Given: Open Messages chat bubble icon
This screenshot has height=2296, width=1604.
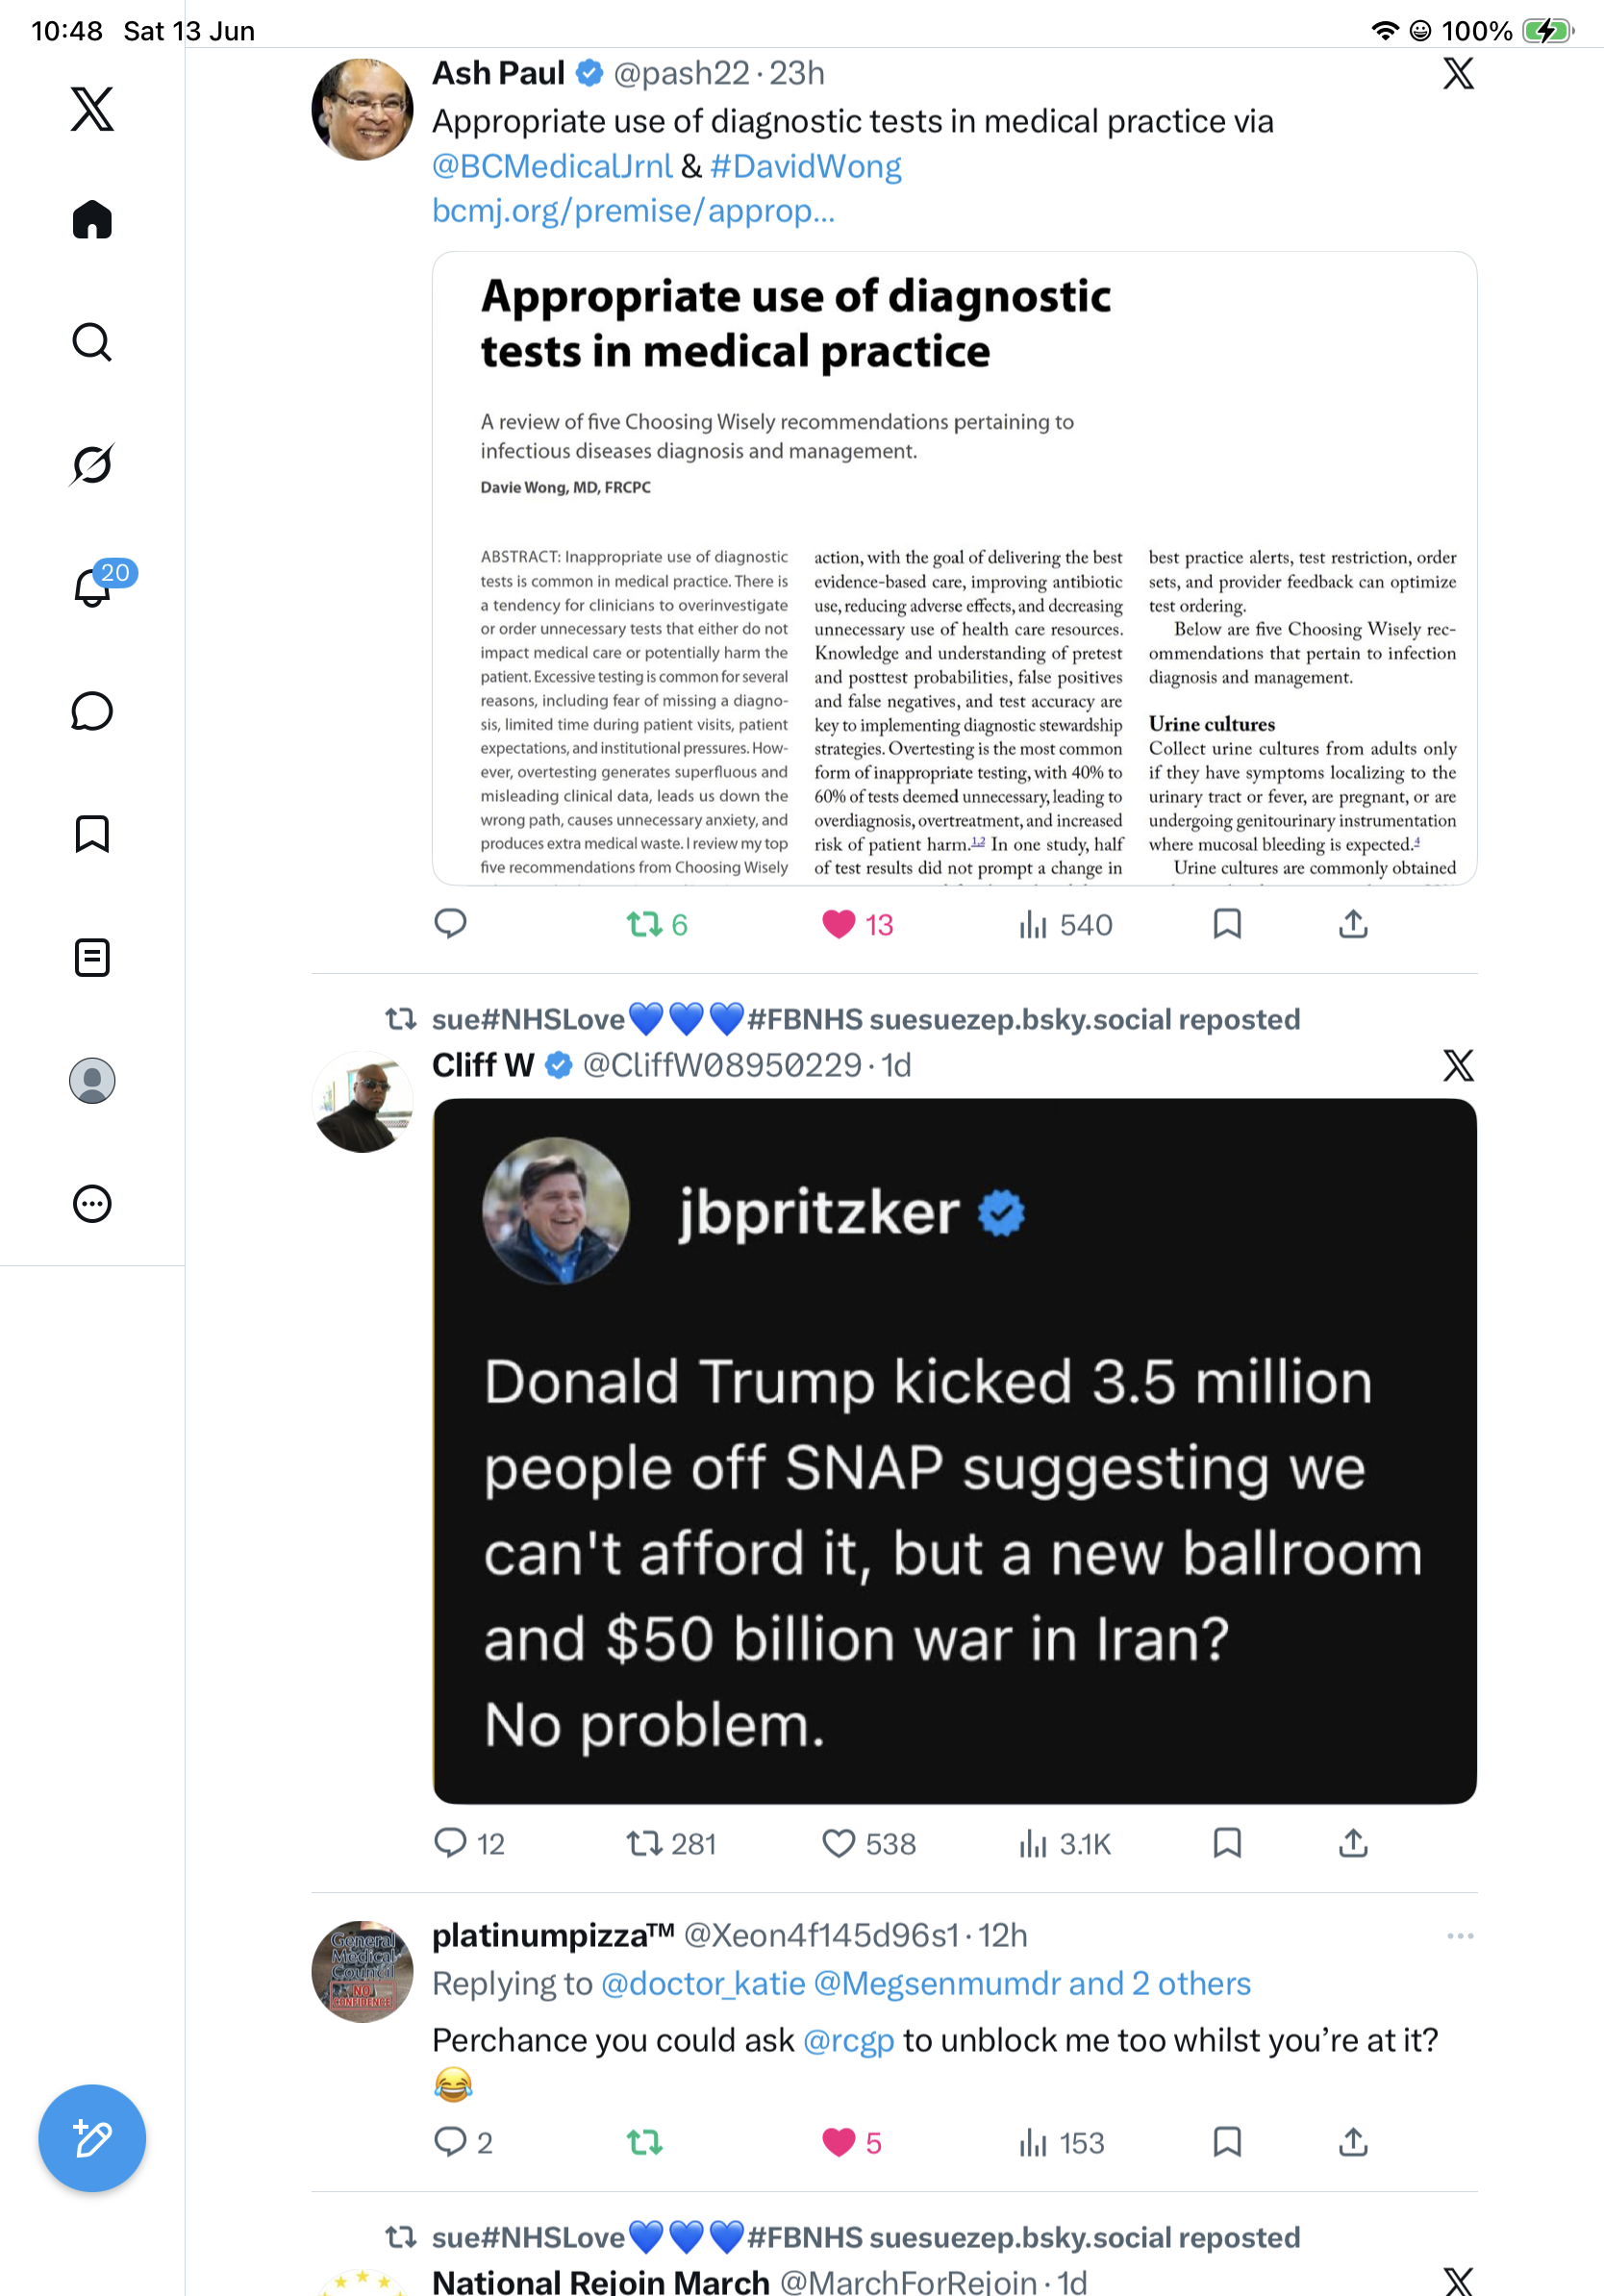Looking at the screenshot, I should (x=92, y=711).
